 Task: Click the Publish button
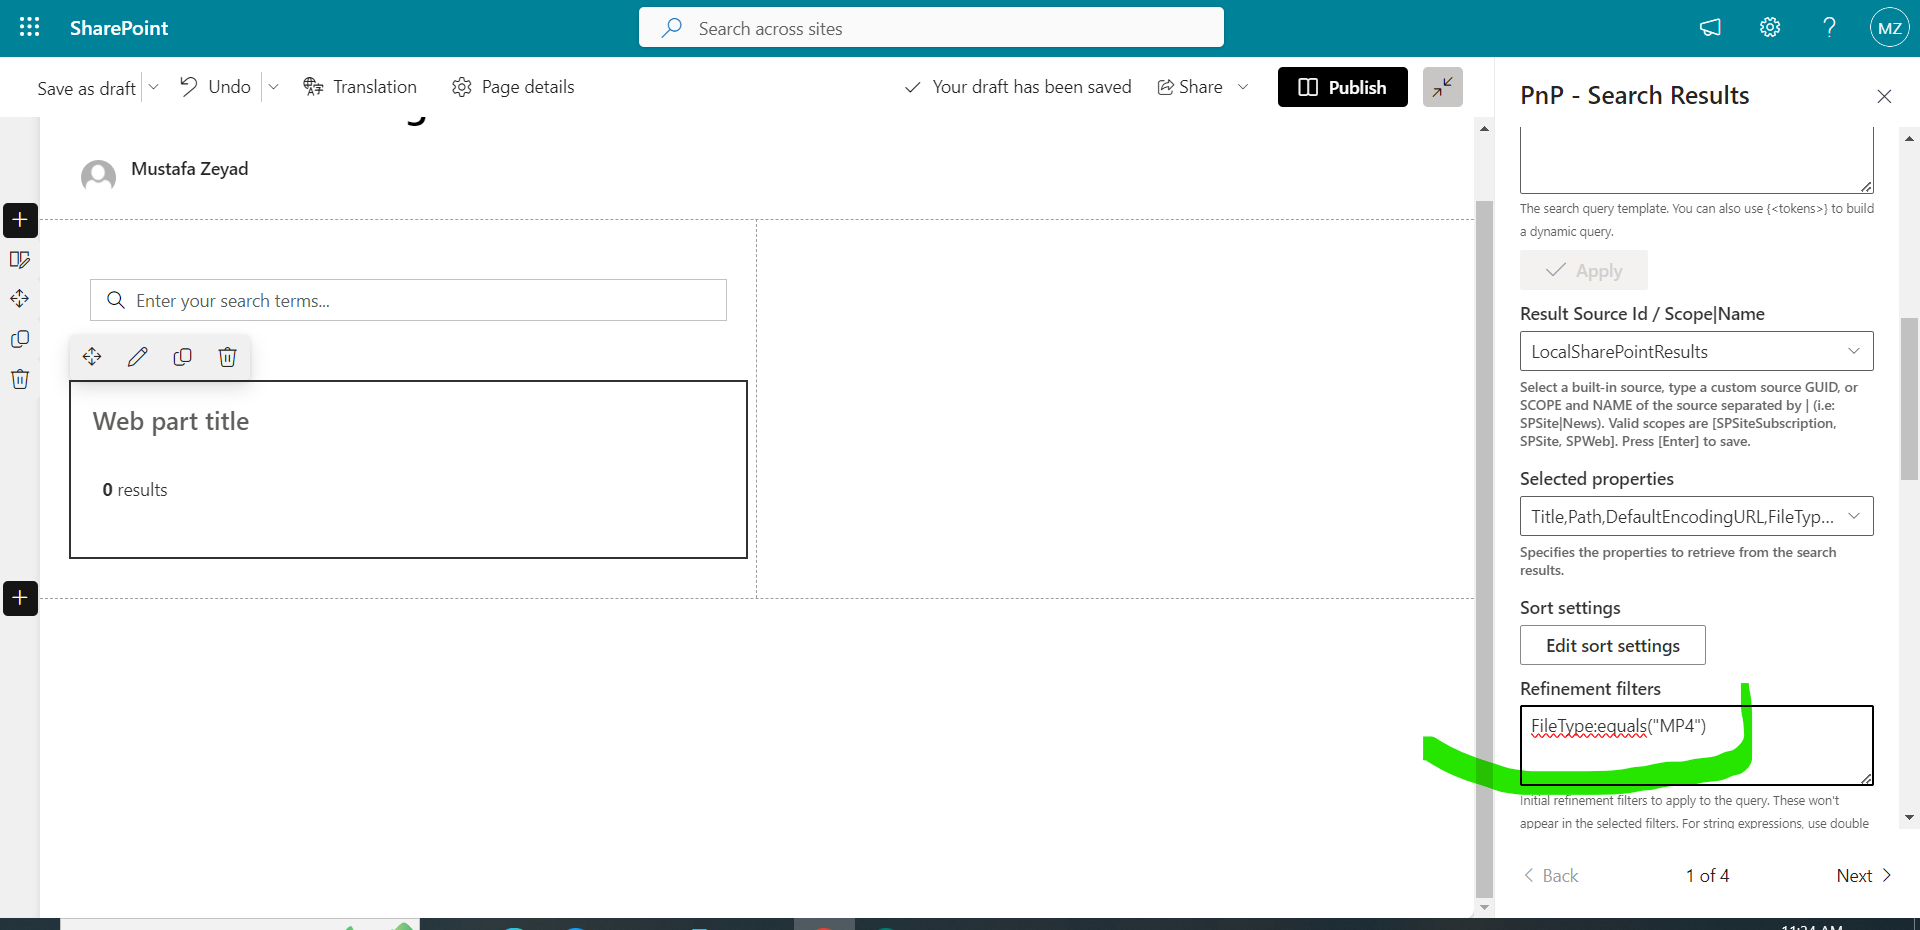1342,87
